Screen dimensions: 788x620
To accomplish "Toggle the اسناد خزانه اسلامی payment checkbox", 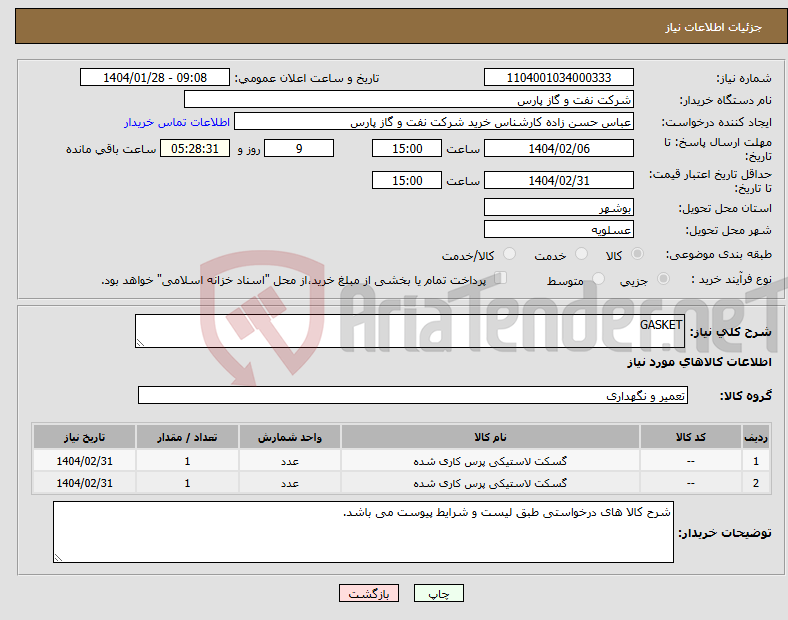I will click(501, 278).
